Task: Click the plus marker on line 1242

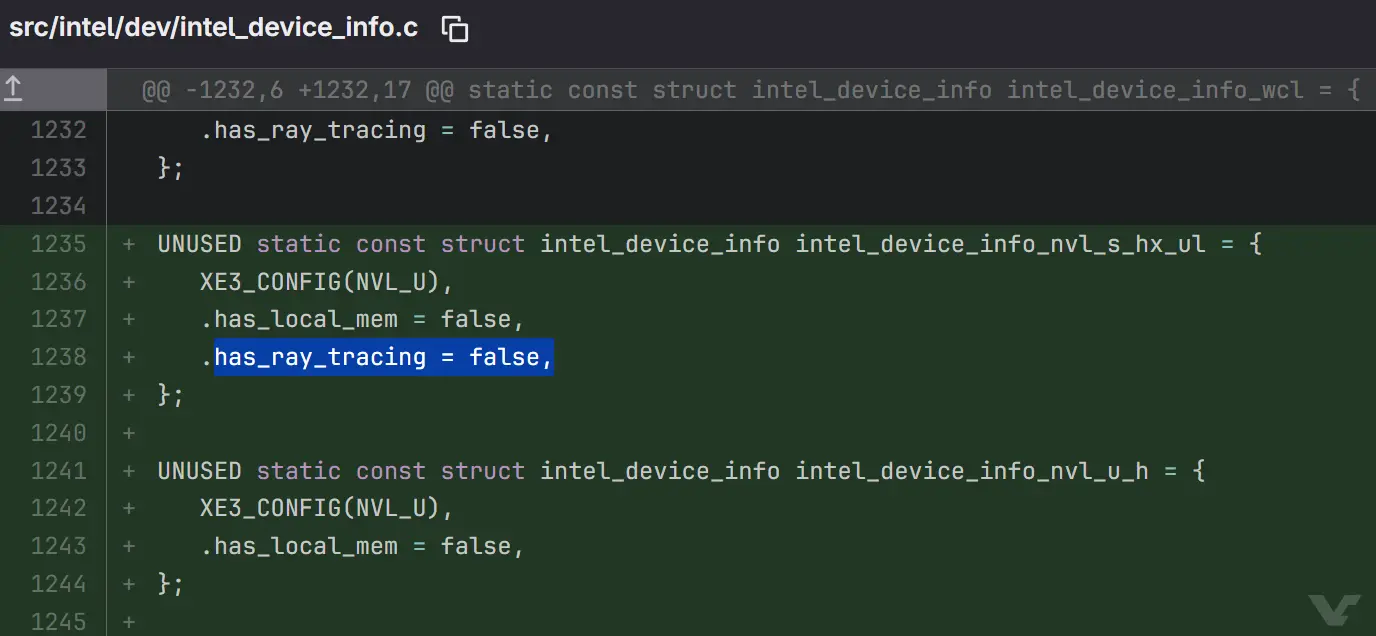Action: click(x=128, y=508)
